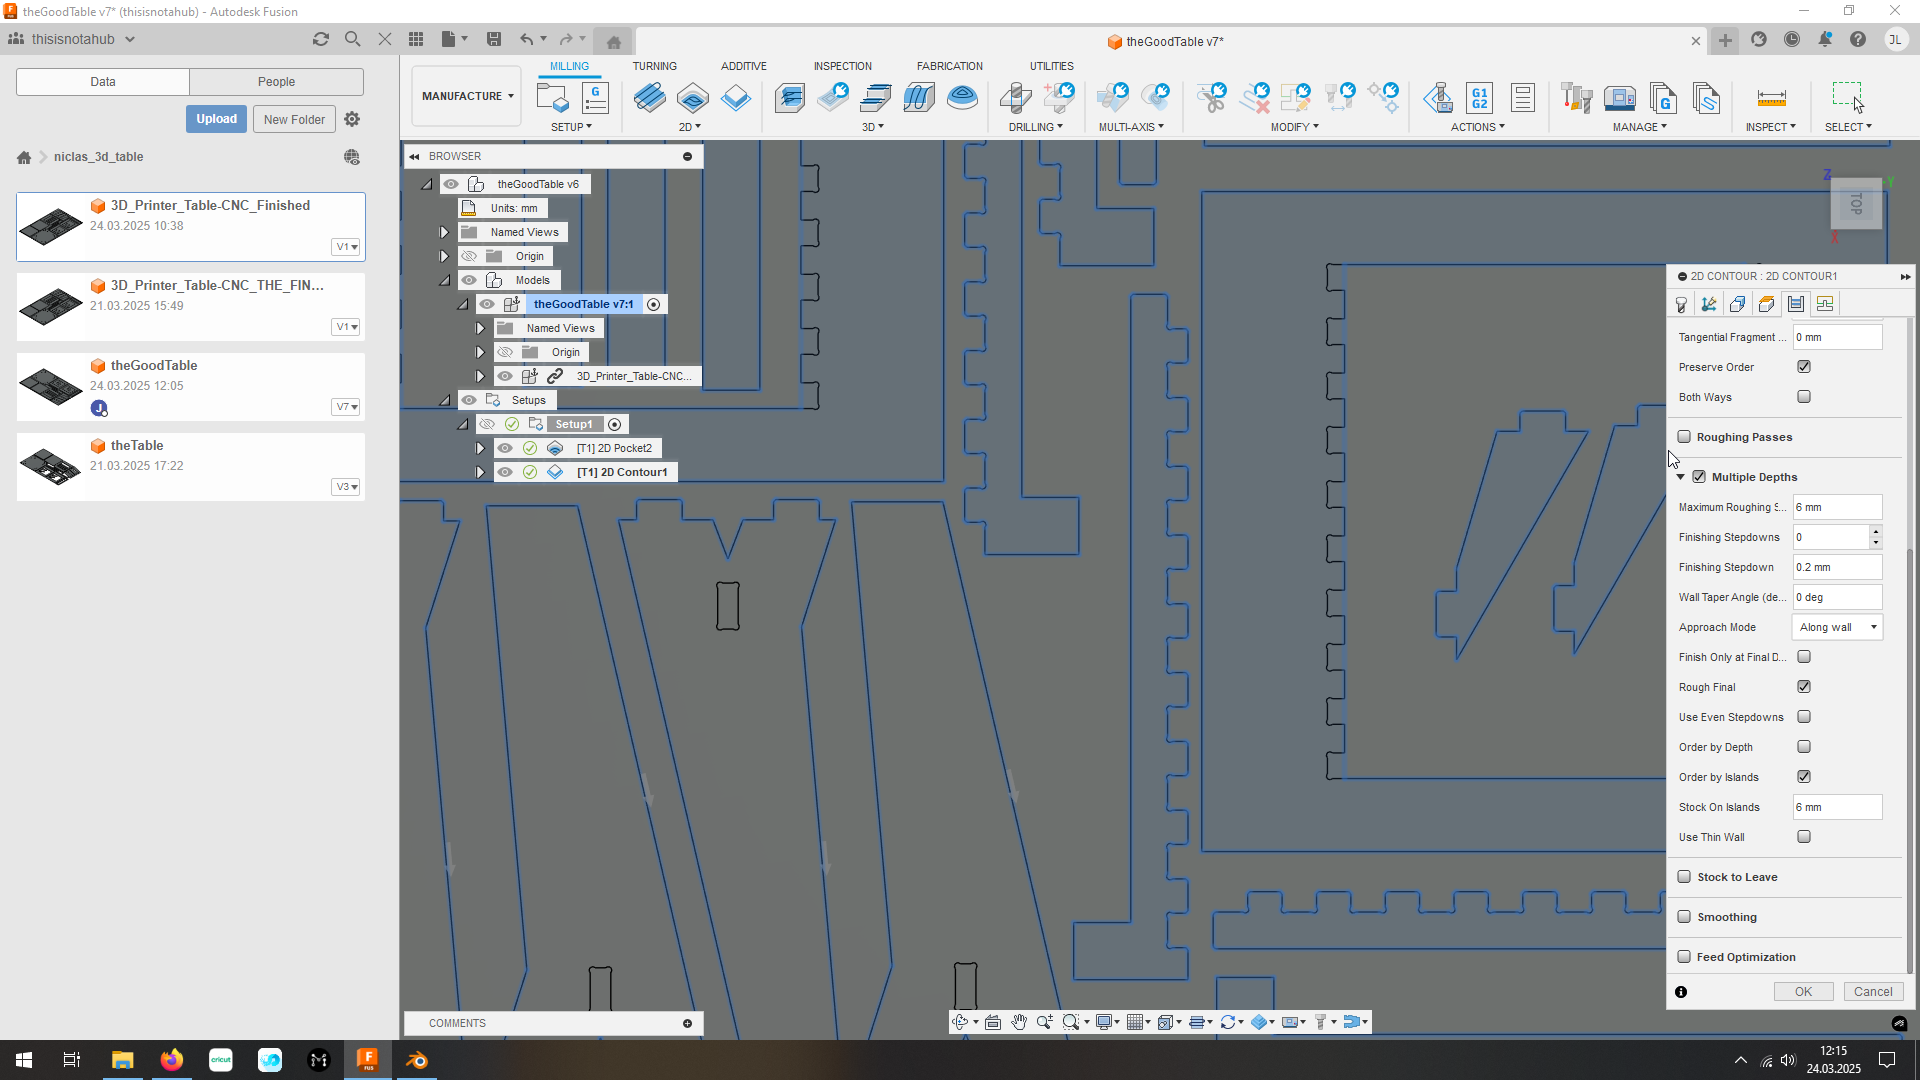Toggle visibility of 2D Pocket2 operation

coord(505,448)
